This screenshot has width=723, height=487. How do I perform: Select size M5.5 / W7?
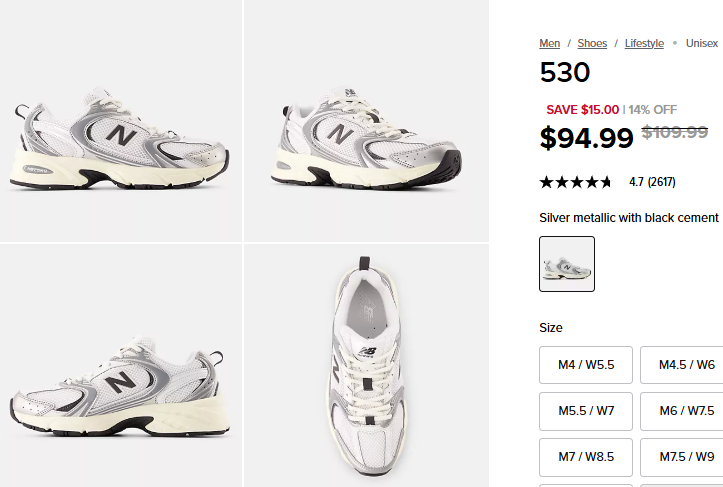click(586, 411)
